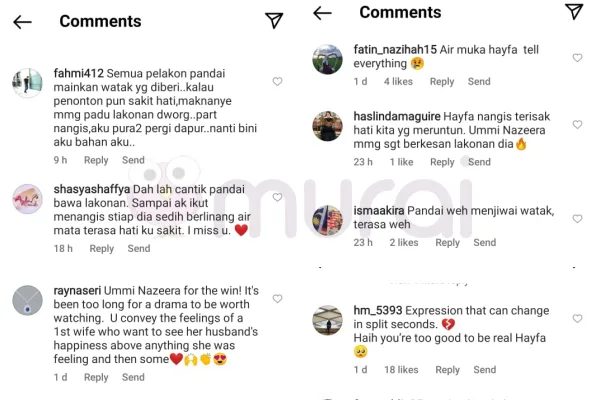Reply to raynaseri's comment

coord(96,377)
